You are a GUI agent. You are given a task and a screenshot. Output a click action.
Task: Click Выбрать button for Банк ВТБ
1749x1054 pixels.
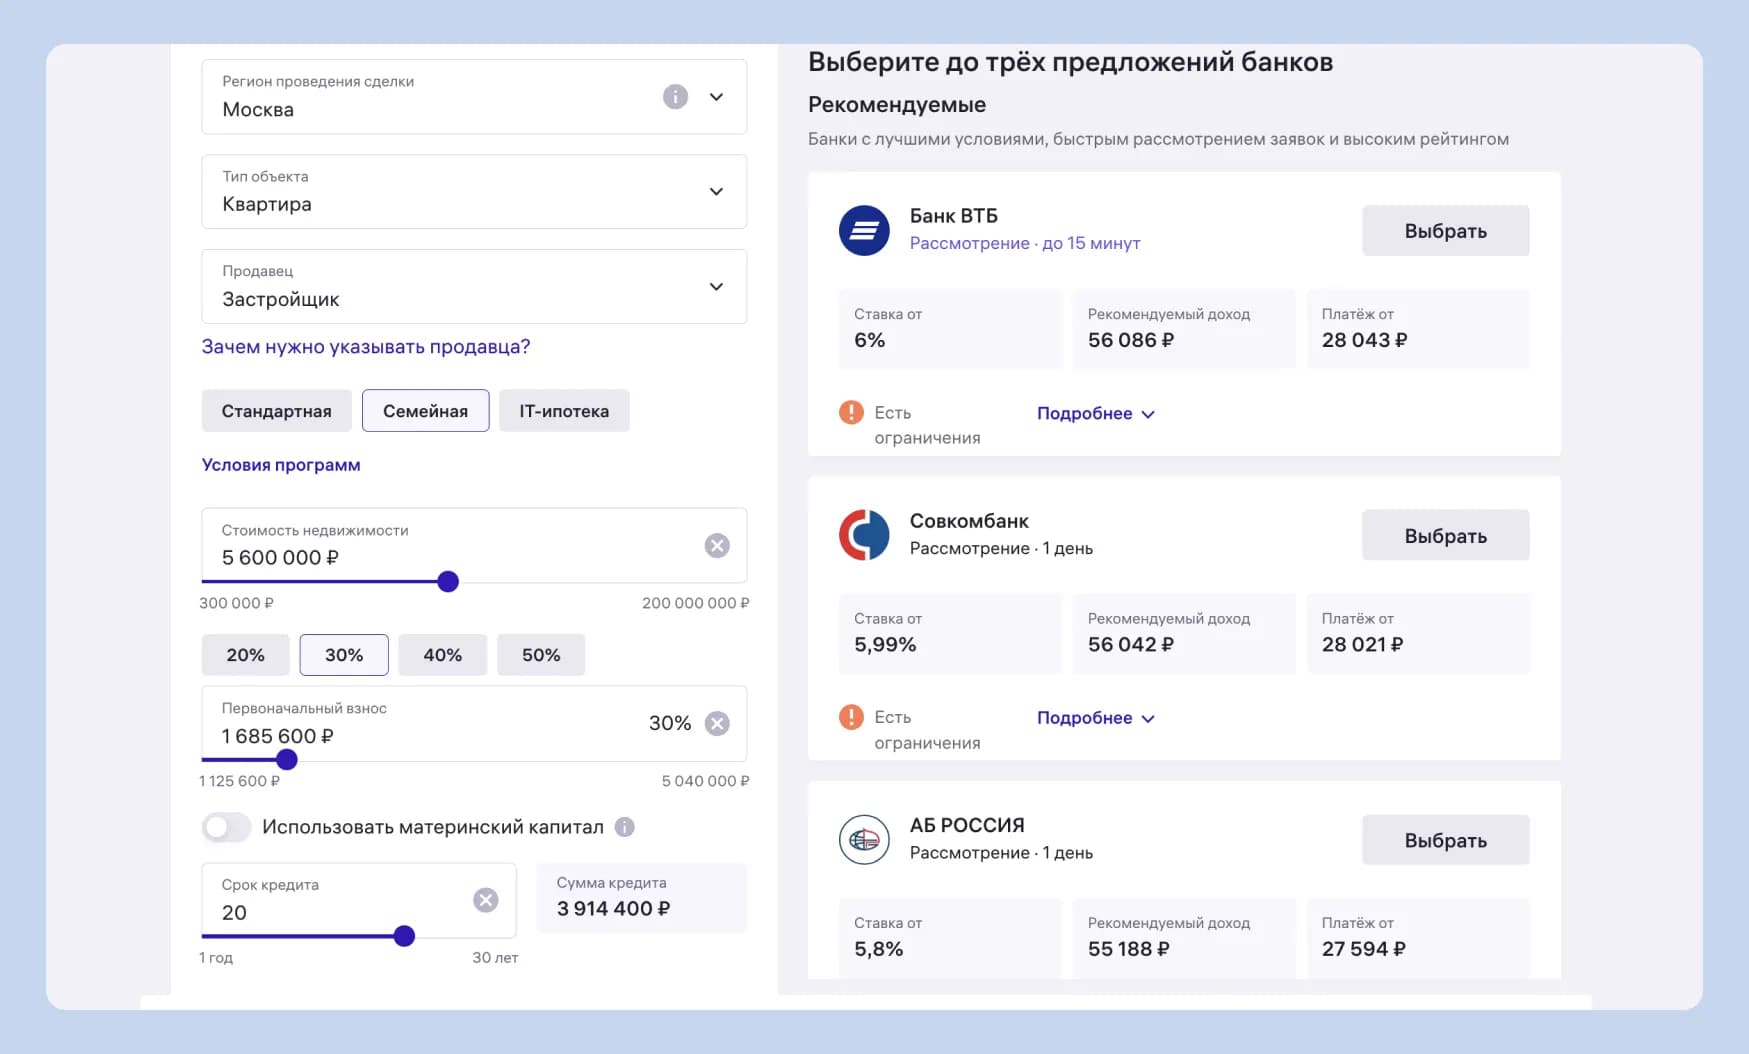coord(1445,231)
